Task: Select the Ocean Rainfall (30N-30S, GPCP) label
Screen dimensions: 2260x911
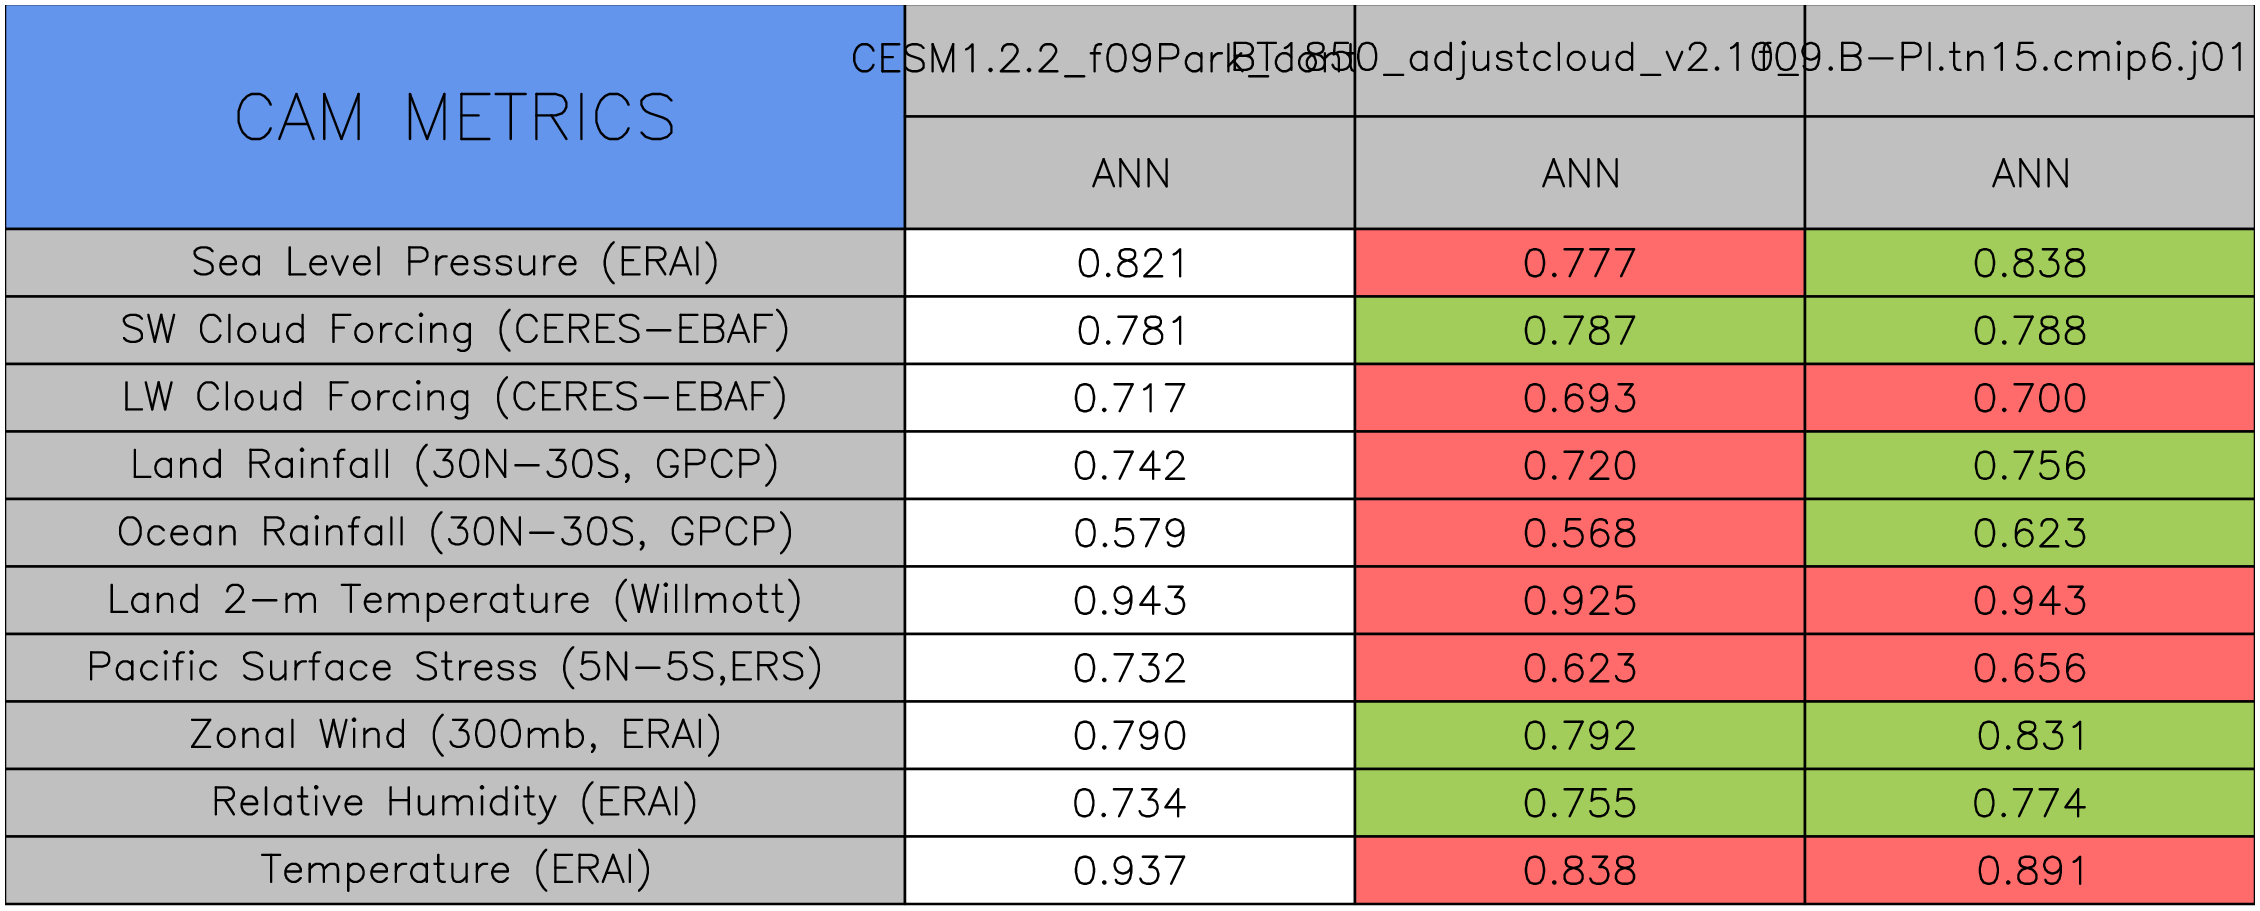Action: click(x=455, y=533)
